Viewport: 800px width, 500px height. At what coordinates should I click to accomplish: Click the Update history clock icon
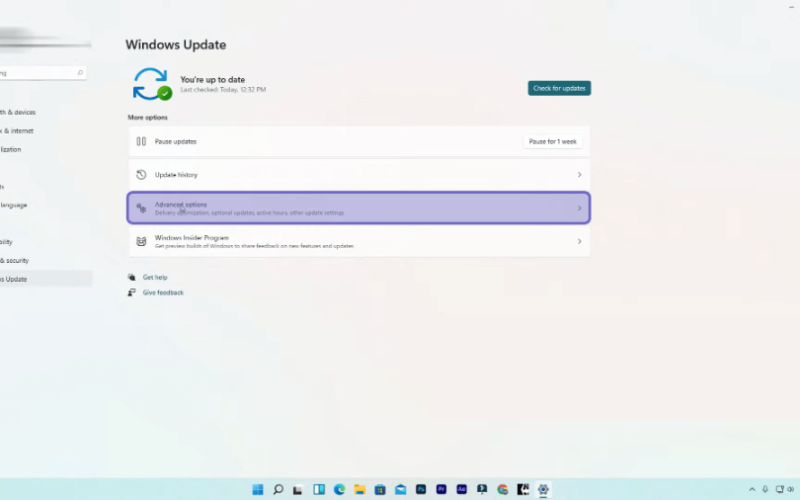coord(141,174)
